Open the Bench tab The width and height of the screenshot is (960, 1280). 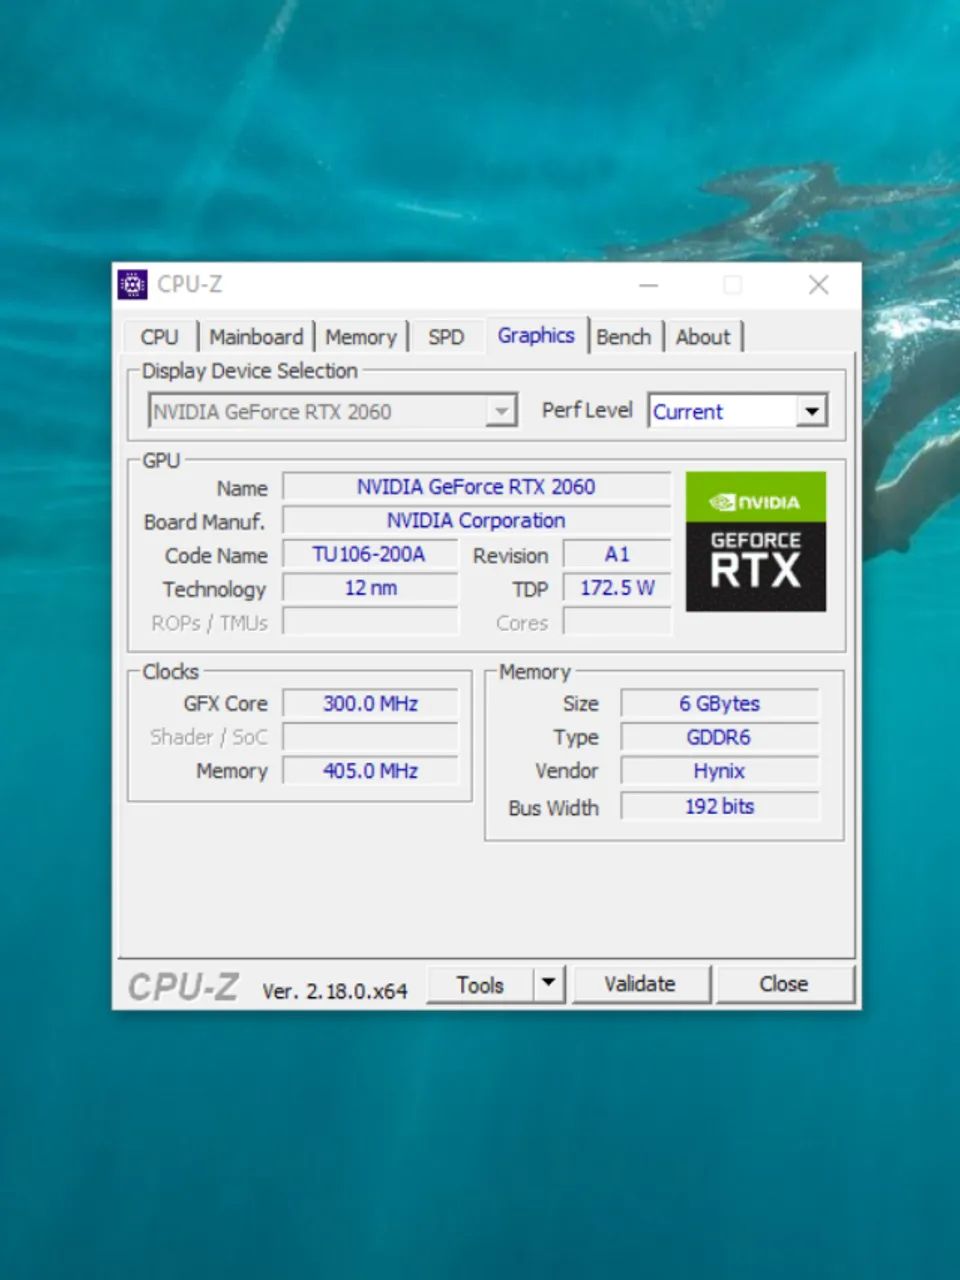tap(624, 337)
